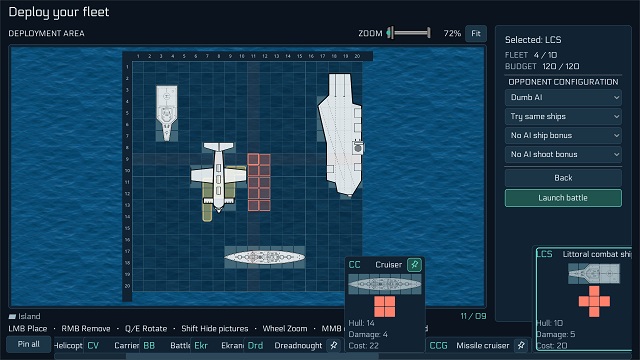
Task: Click the 'Selected: LCS' text
Action: 533,40
